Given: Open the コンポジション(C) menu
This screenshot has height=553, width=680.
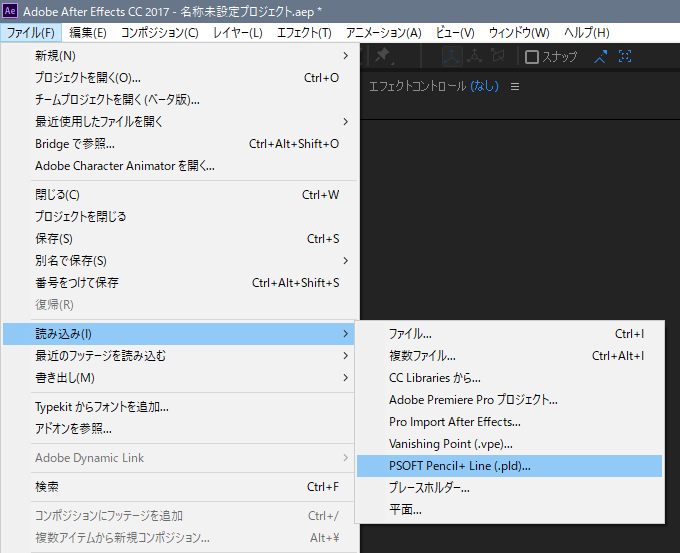Looking at the screenshot, I should [160, 33].
